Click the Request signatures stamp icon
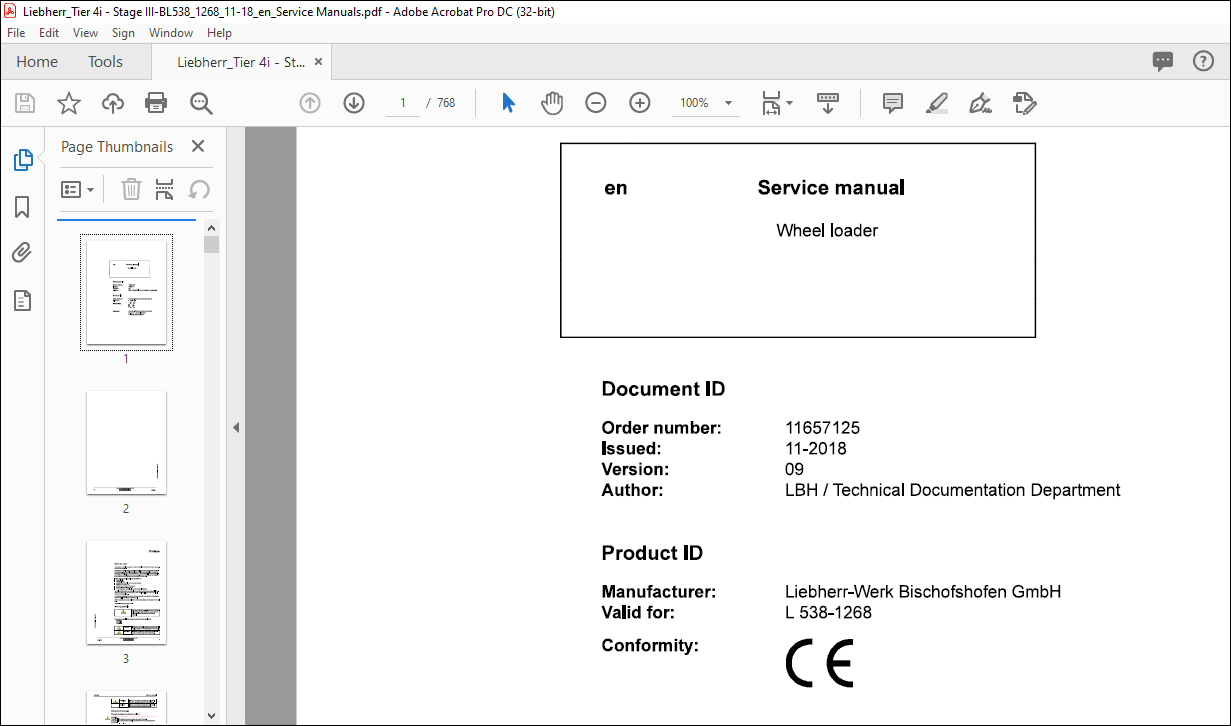The image size is (1231, 726). [1024, 103]
